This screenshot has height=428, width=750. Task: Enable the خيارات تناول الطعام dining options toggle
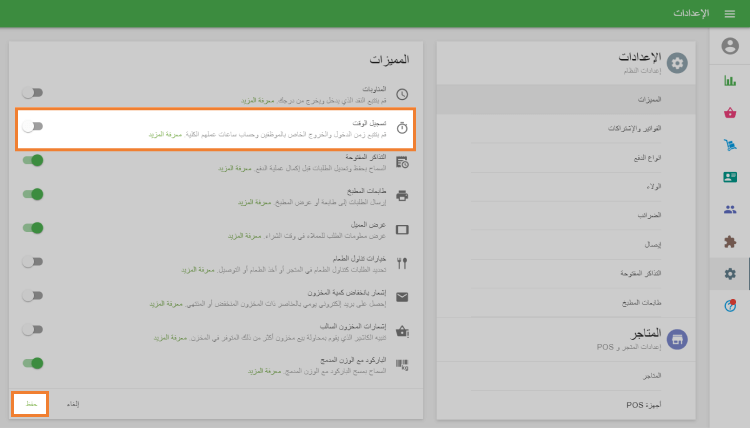click(x=33, y=262)
